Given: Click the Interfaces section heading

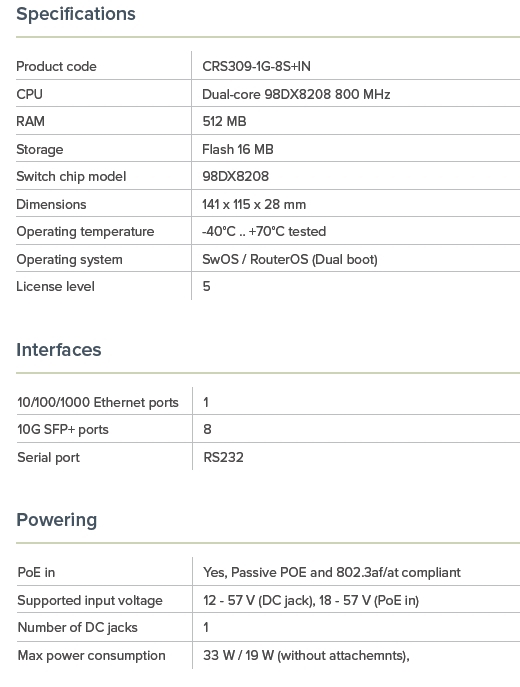Looking at the screenshot, I should 59,350.
